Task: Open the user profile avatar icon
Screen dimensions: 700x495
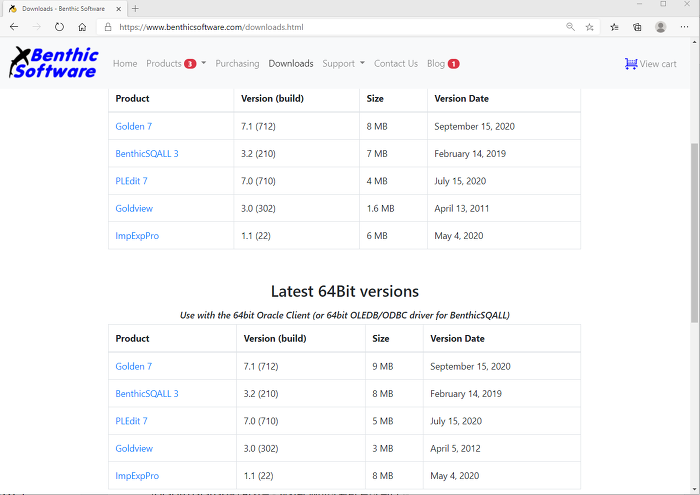Action: [661, 27]
